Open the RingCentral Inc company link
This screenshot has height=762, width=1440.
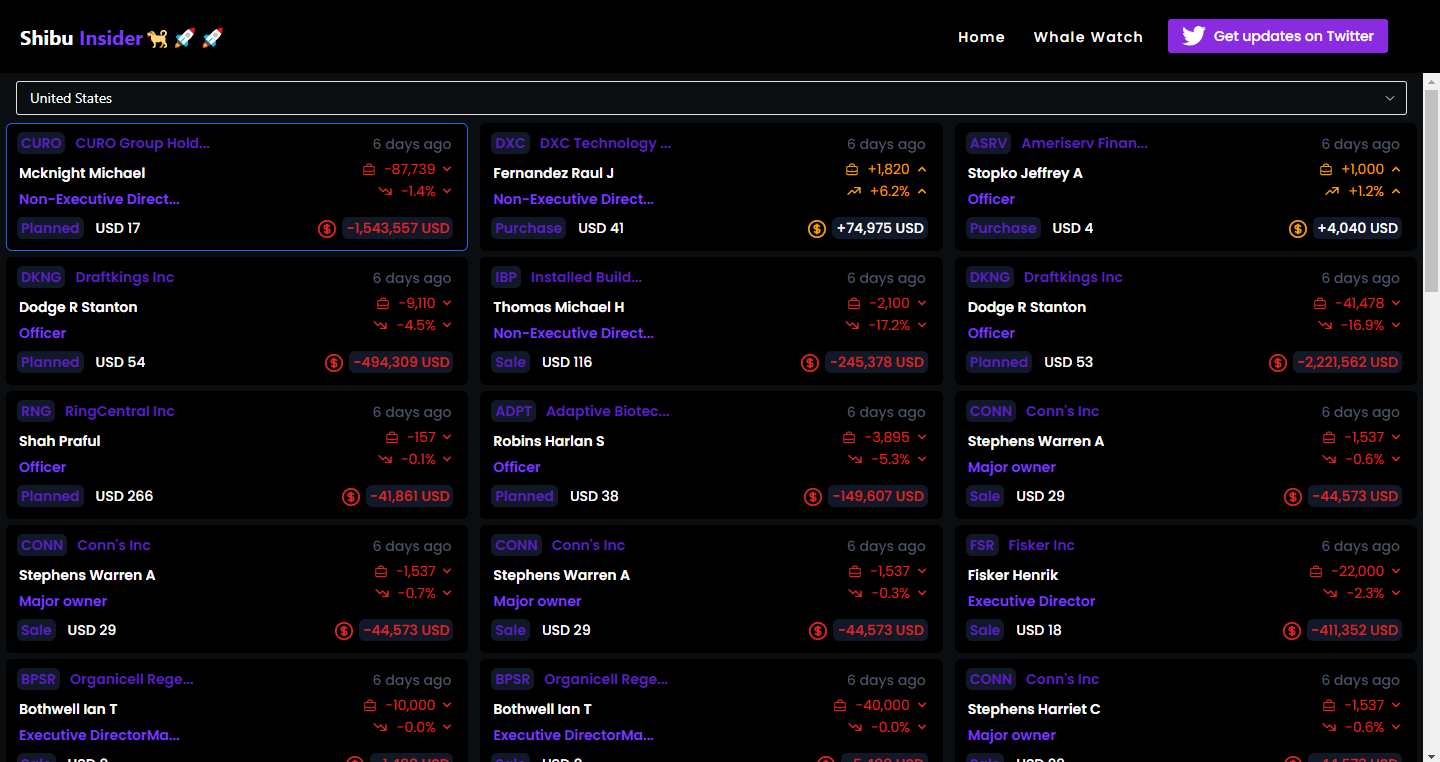coord(120,411)
